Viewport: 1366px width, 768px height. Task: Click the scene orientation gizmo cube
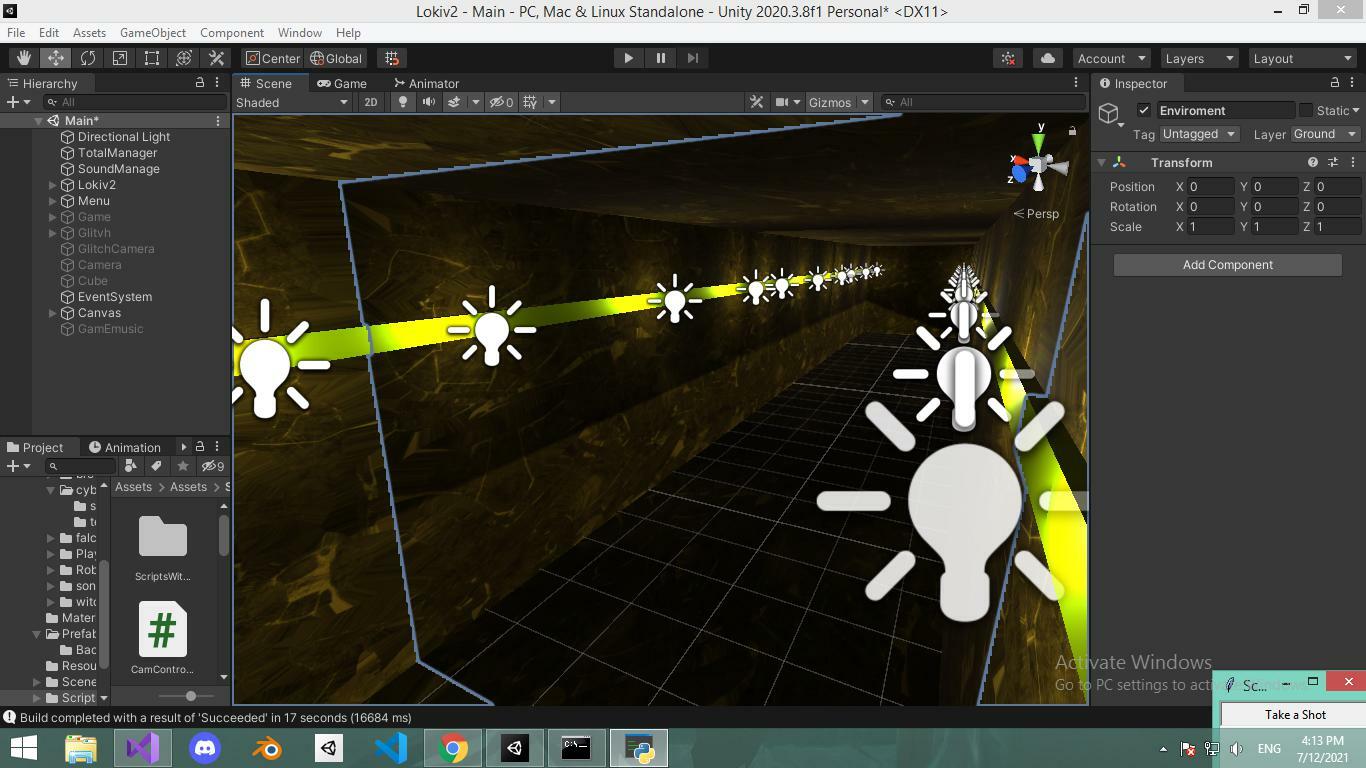click(x=1038, y=164)
